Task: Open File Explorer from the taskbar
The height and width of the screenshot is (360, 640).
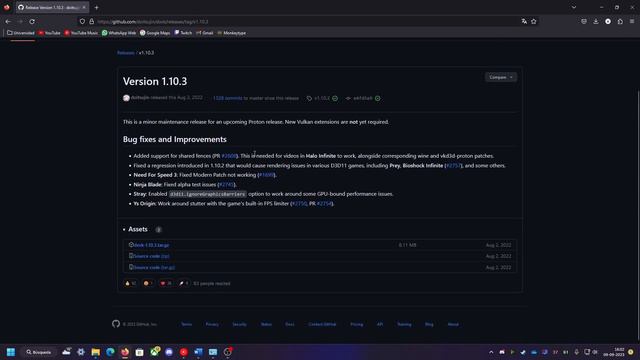Action: (96, 352)
